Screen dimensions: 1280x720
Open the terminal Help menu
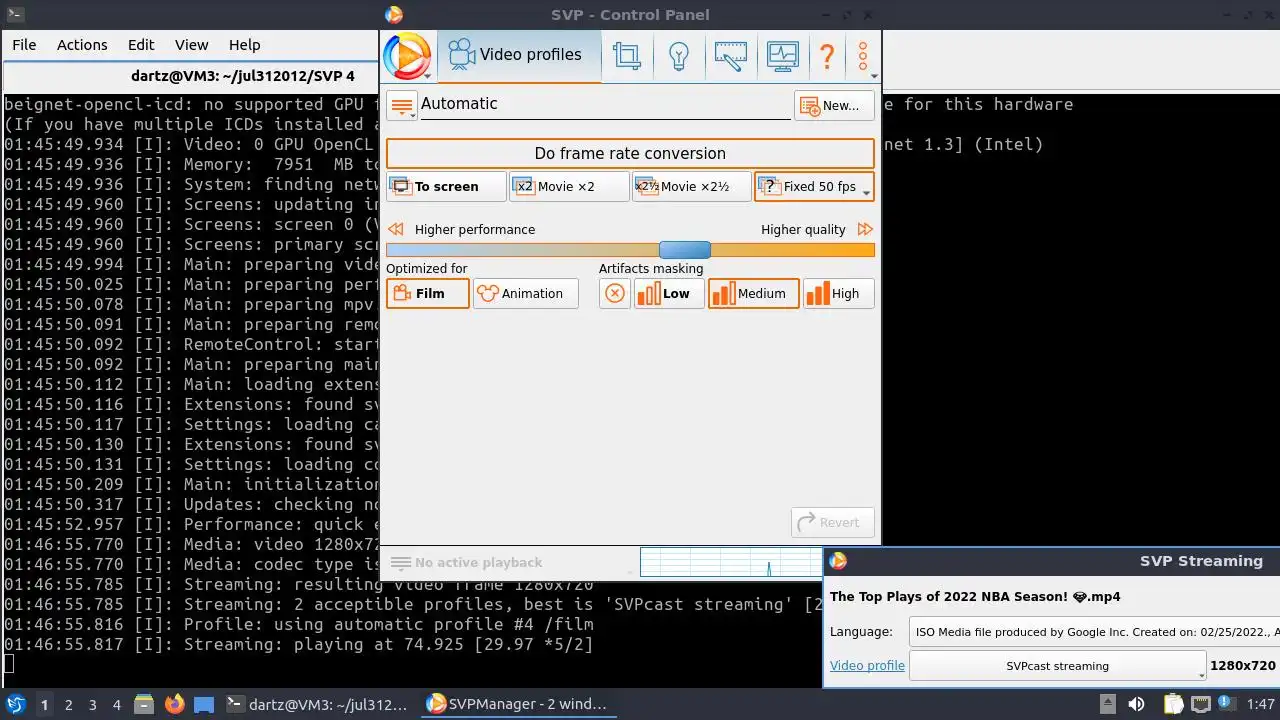245,45
